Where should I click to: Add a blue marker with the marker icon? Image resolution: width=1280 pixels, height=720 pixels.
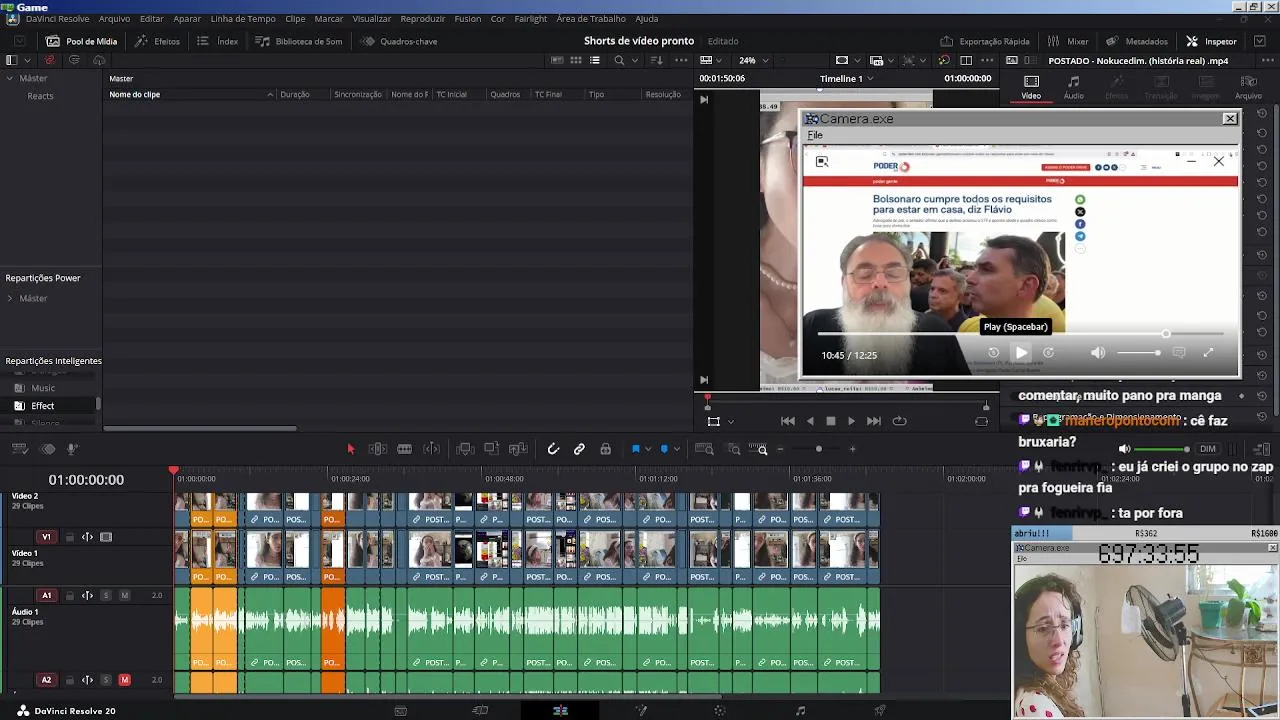click(664, 449)
